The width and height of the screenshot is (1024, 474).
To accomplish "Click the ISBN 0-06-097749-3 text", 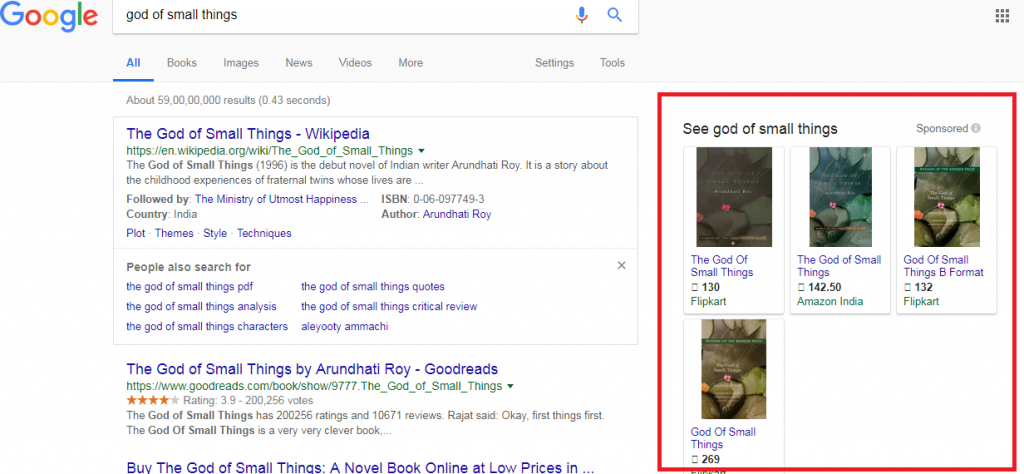I will pyautogui.click(x=432, y=199).
